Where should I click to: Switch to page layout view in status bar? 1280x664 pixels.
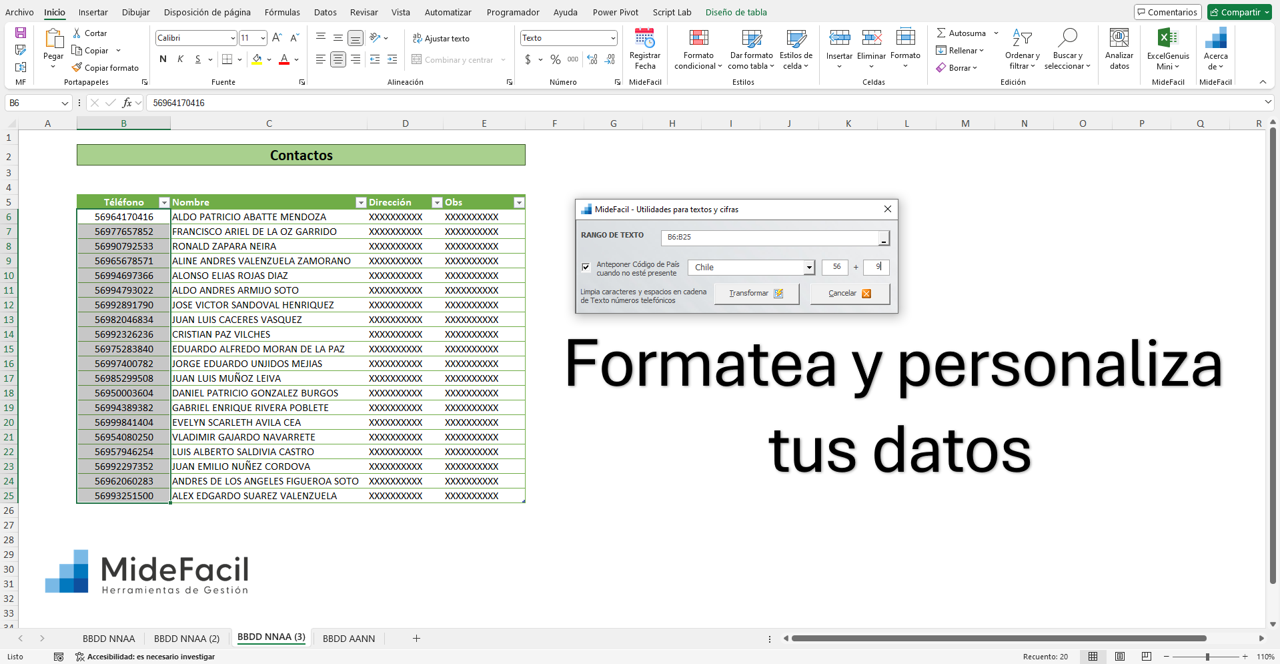tap(1120, 656)
